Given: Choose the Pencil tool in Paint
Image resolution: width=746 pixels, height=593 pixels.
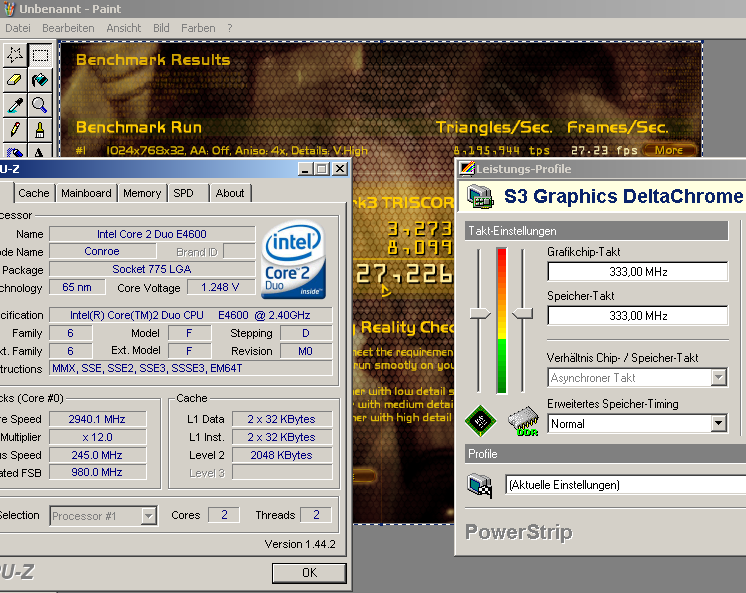Looking at the screenshot, I should [x=15, y=130].
